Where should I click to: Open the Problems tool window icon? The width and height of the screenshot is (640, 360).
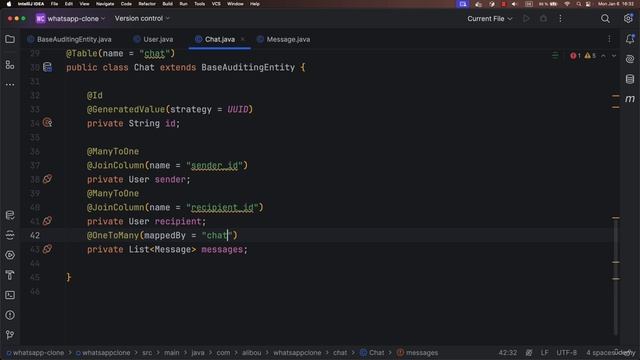click(10, 315)
